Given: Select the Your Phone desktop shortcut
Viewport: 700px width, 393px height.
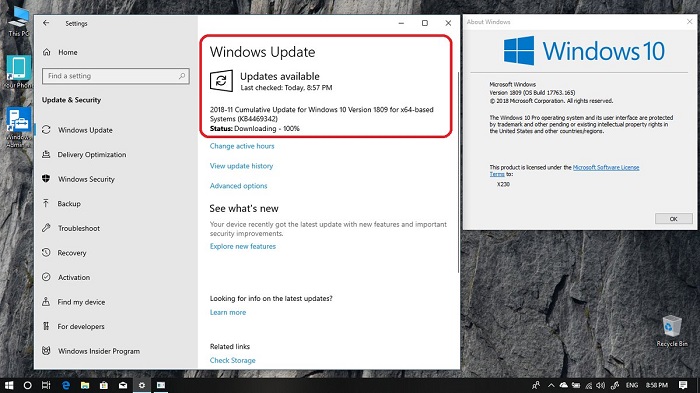Looking at the screenshot, I should [x=18, y=71].
